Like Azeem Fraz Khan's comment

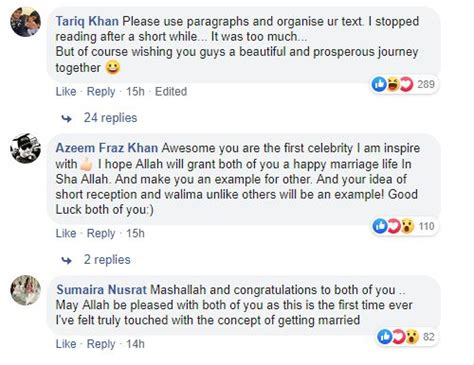tap(66, 233)
